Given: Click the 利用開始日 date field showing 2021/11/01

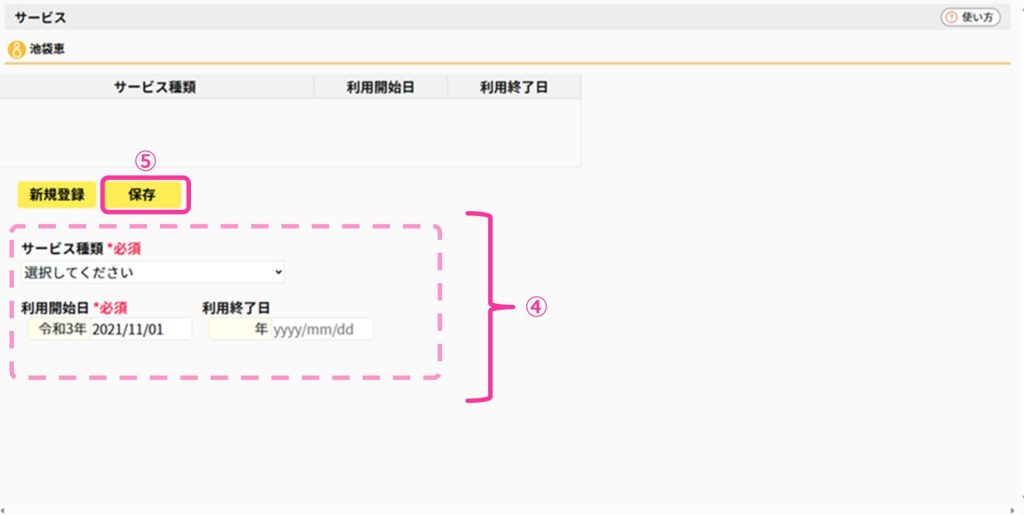Looking at the screenshot, I should point(140,329).
